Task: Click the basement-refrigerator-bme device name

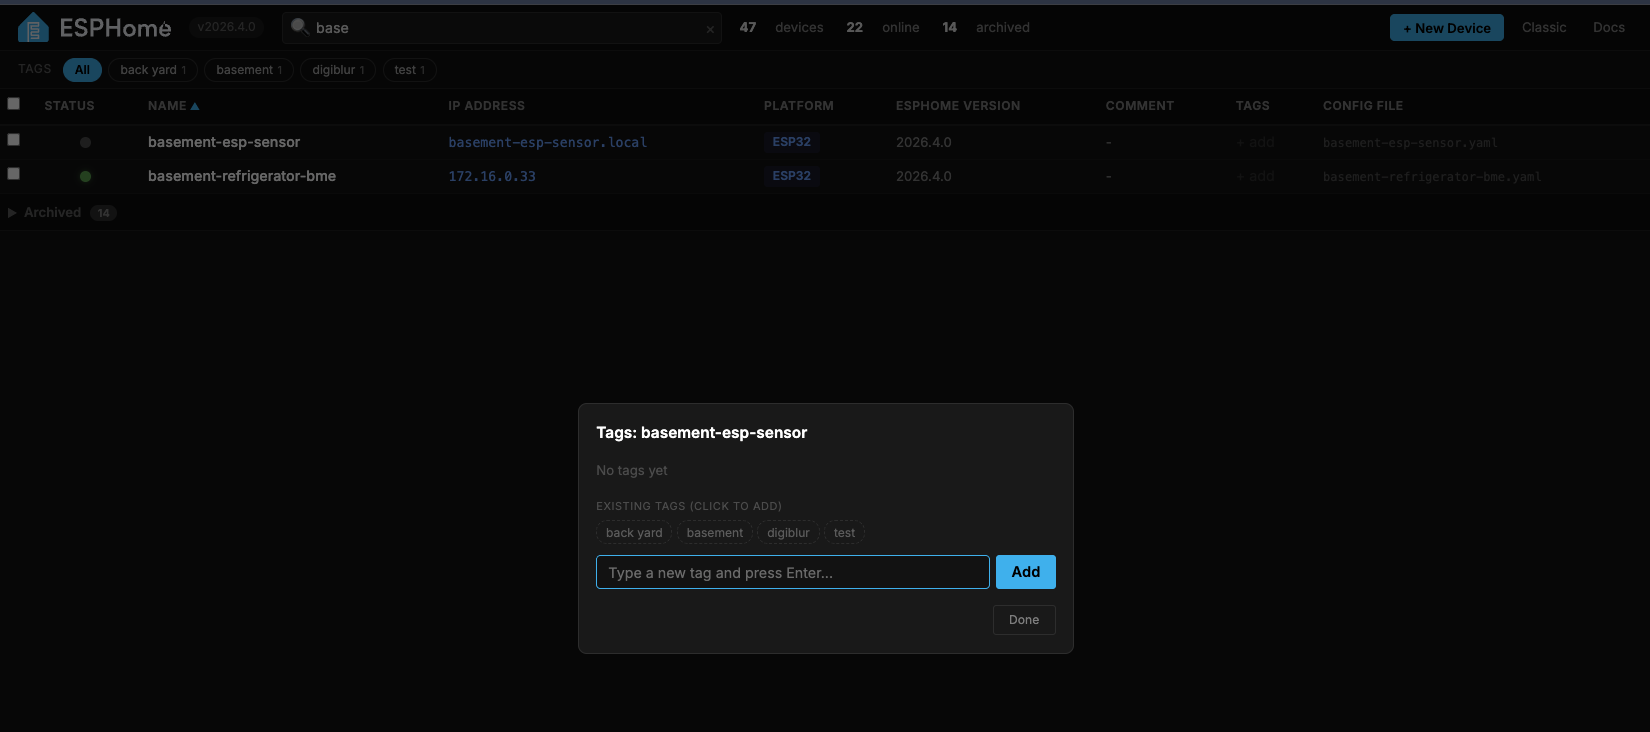Action: pyautogui.click(x=242, y=176)
